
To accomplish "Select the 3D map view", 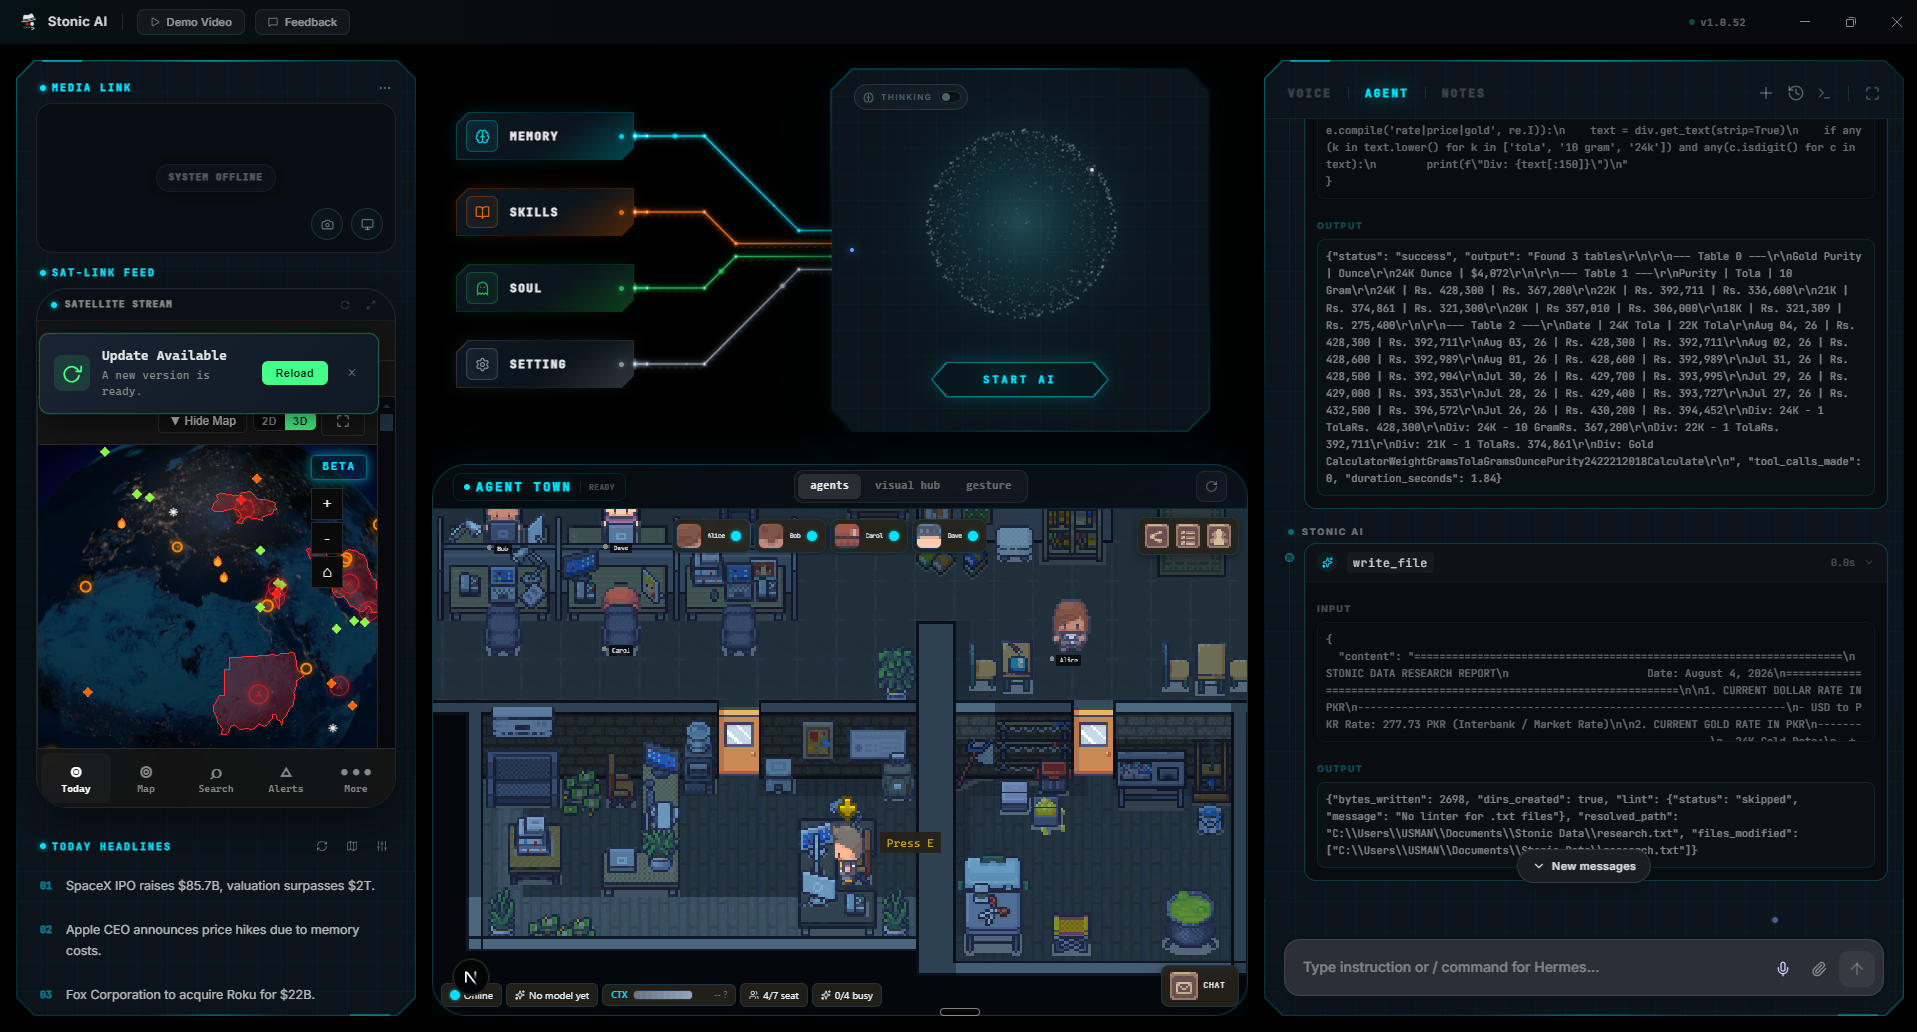I will point(300,421).
